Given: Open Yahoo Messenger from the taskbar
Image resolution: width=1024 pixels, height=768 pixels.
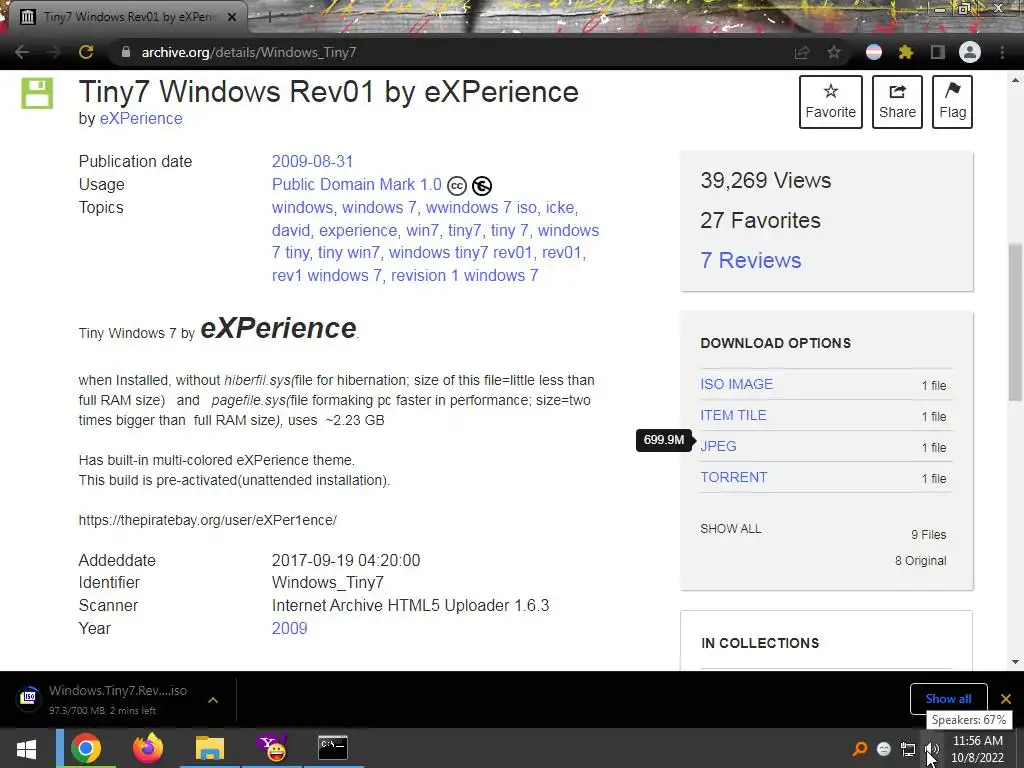Looking at the screenshot, I should (x=272, y=748).
